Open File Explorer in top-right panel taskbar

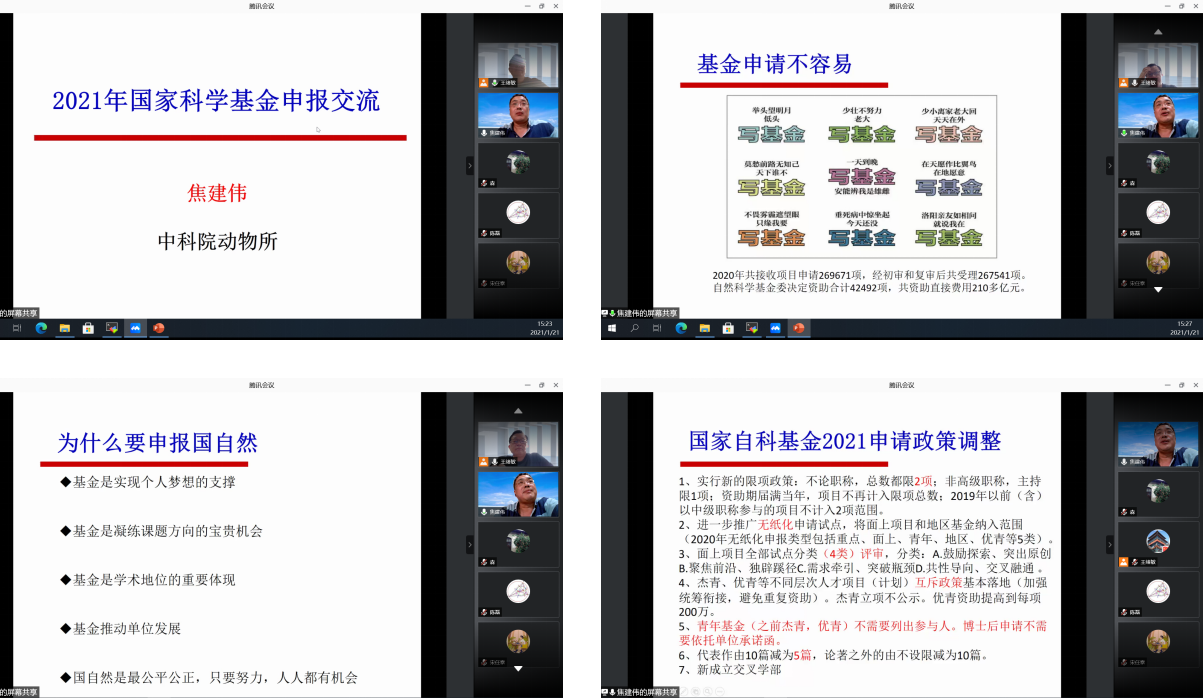[705, 328]
